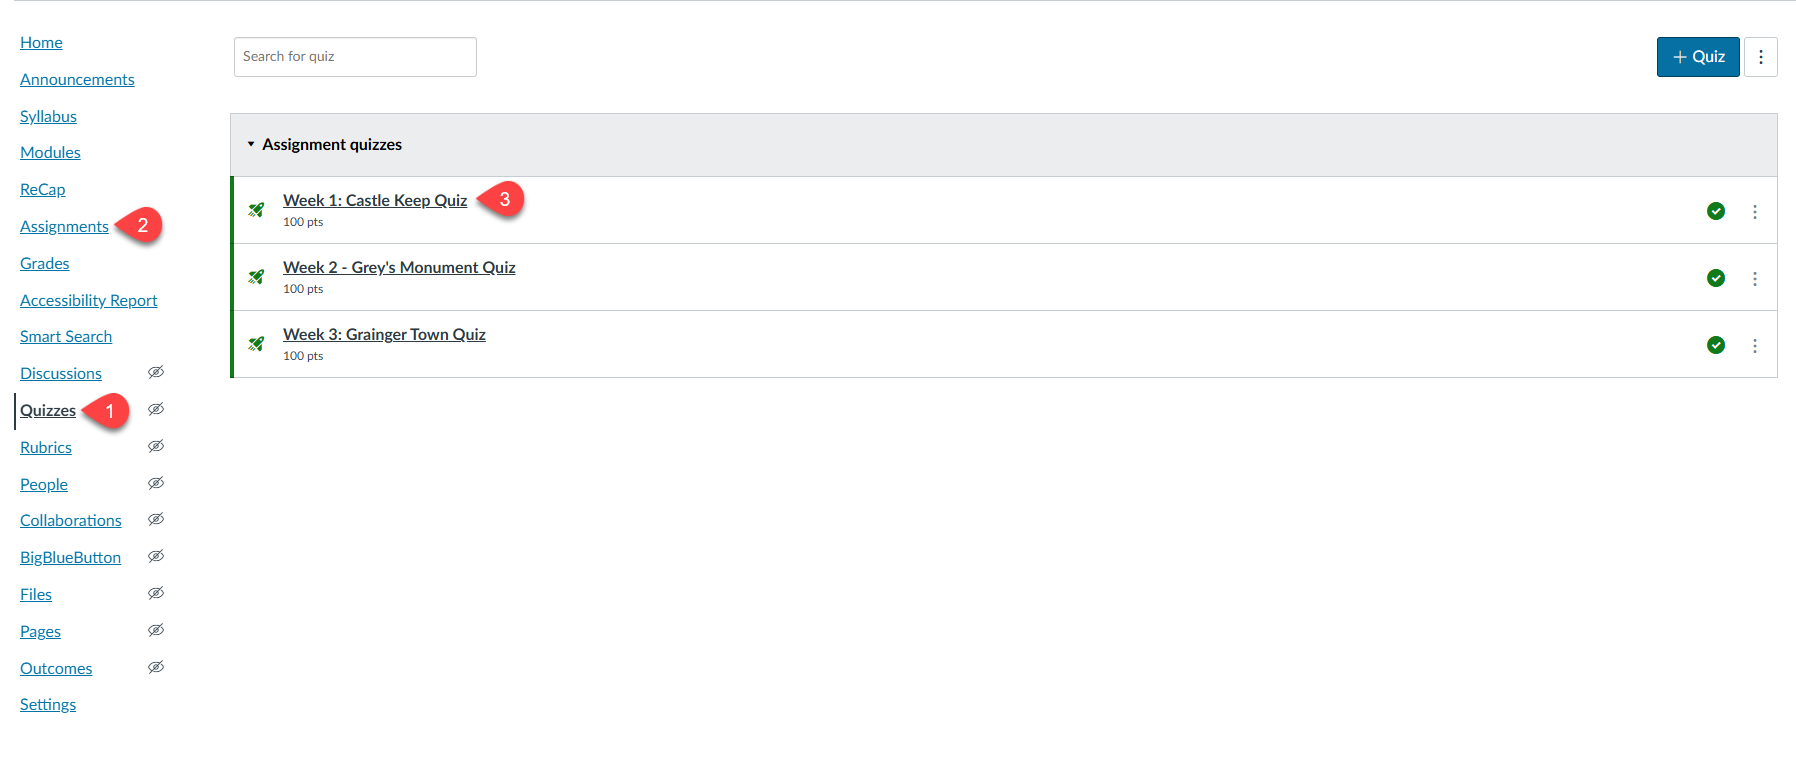This screenshot has width=1796, height=764.
Task: Collapse the Assignment quizzes group
Action: pyautogui.click(x=251, y=144)
